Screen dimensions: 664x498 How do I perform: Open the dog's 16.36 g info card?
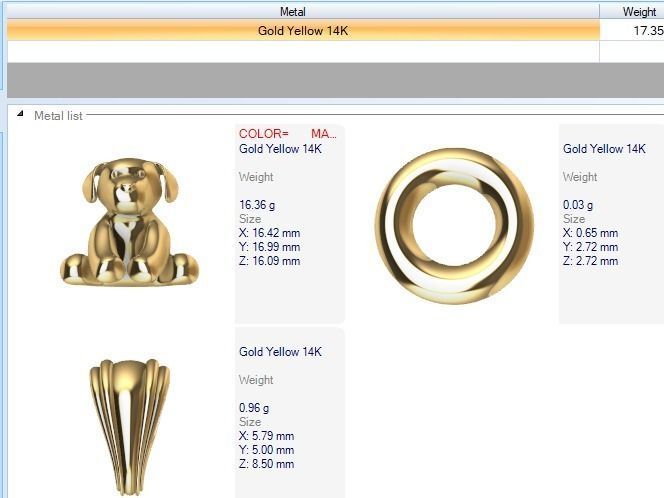(290, 224)
